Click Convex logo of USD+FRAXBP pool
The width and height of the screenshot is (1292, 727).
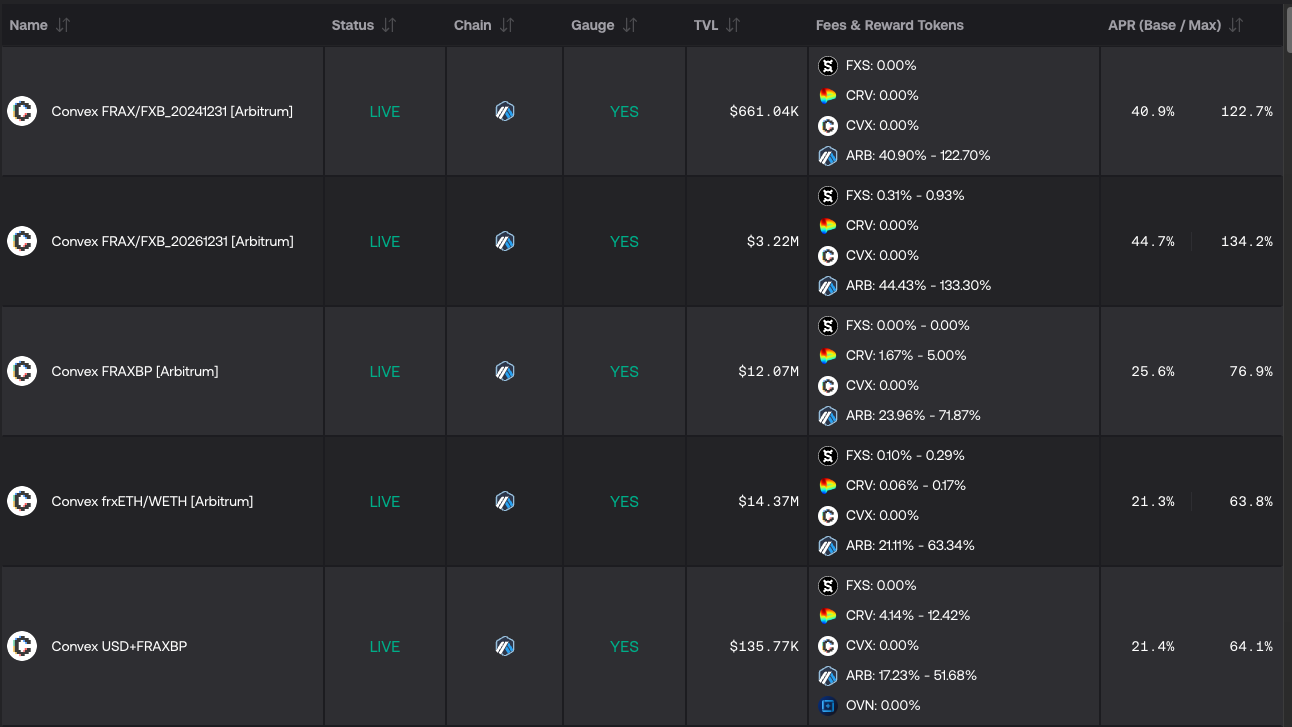[22, 646]
